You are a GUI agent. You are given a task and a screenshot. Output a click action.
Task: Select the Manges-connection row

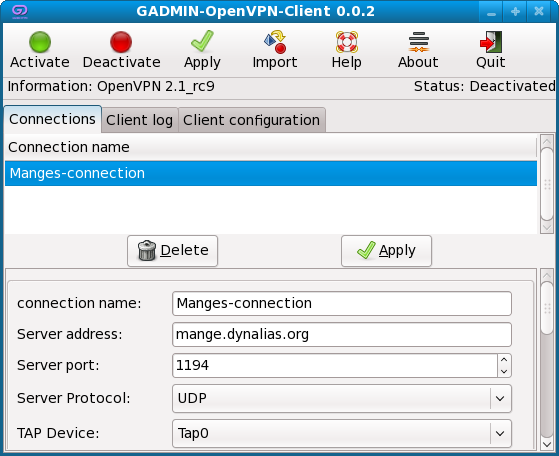(x=271, y=173)
